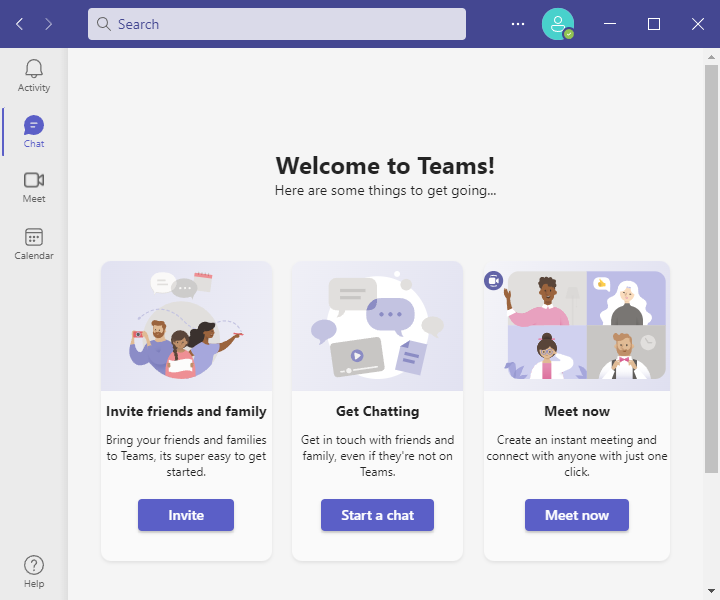Open the Meet camera icon

click(34, 180)
